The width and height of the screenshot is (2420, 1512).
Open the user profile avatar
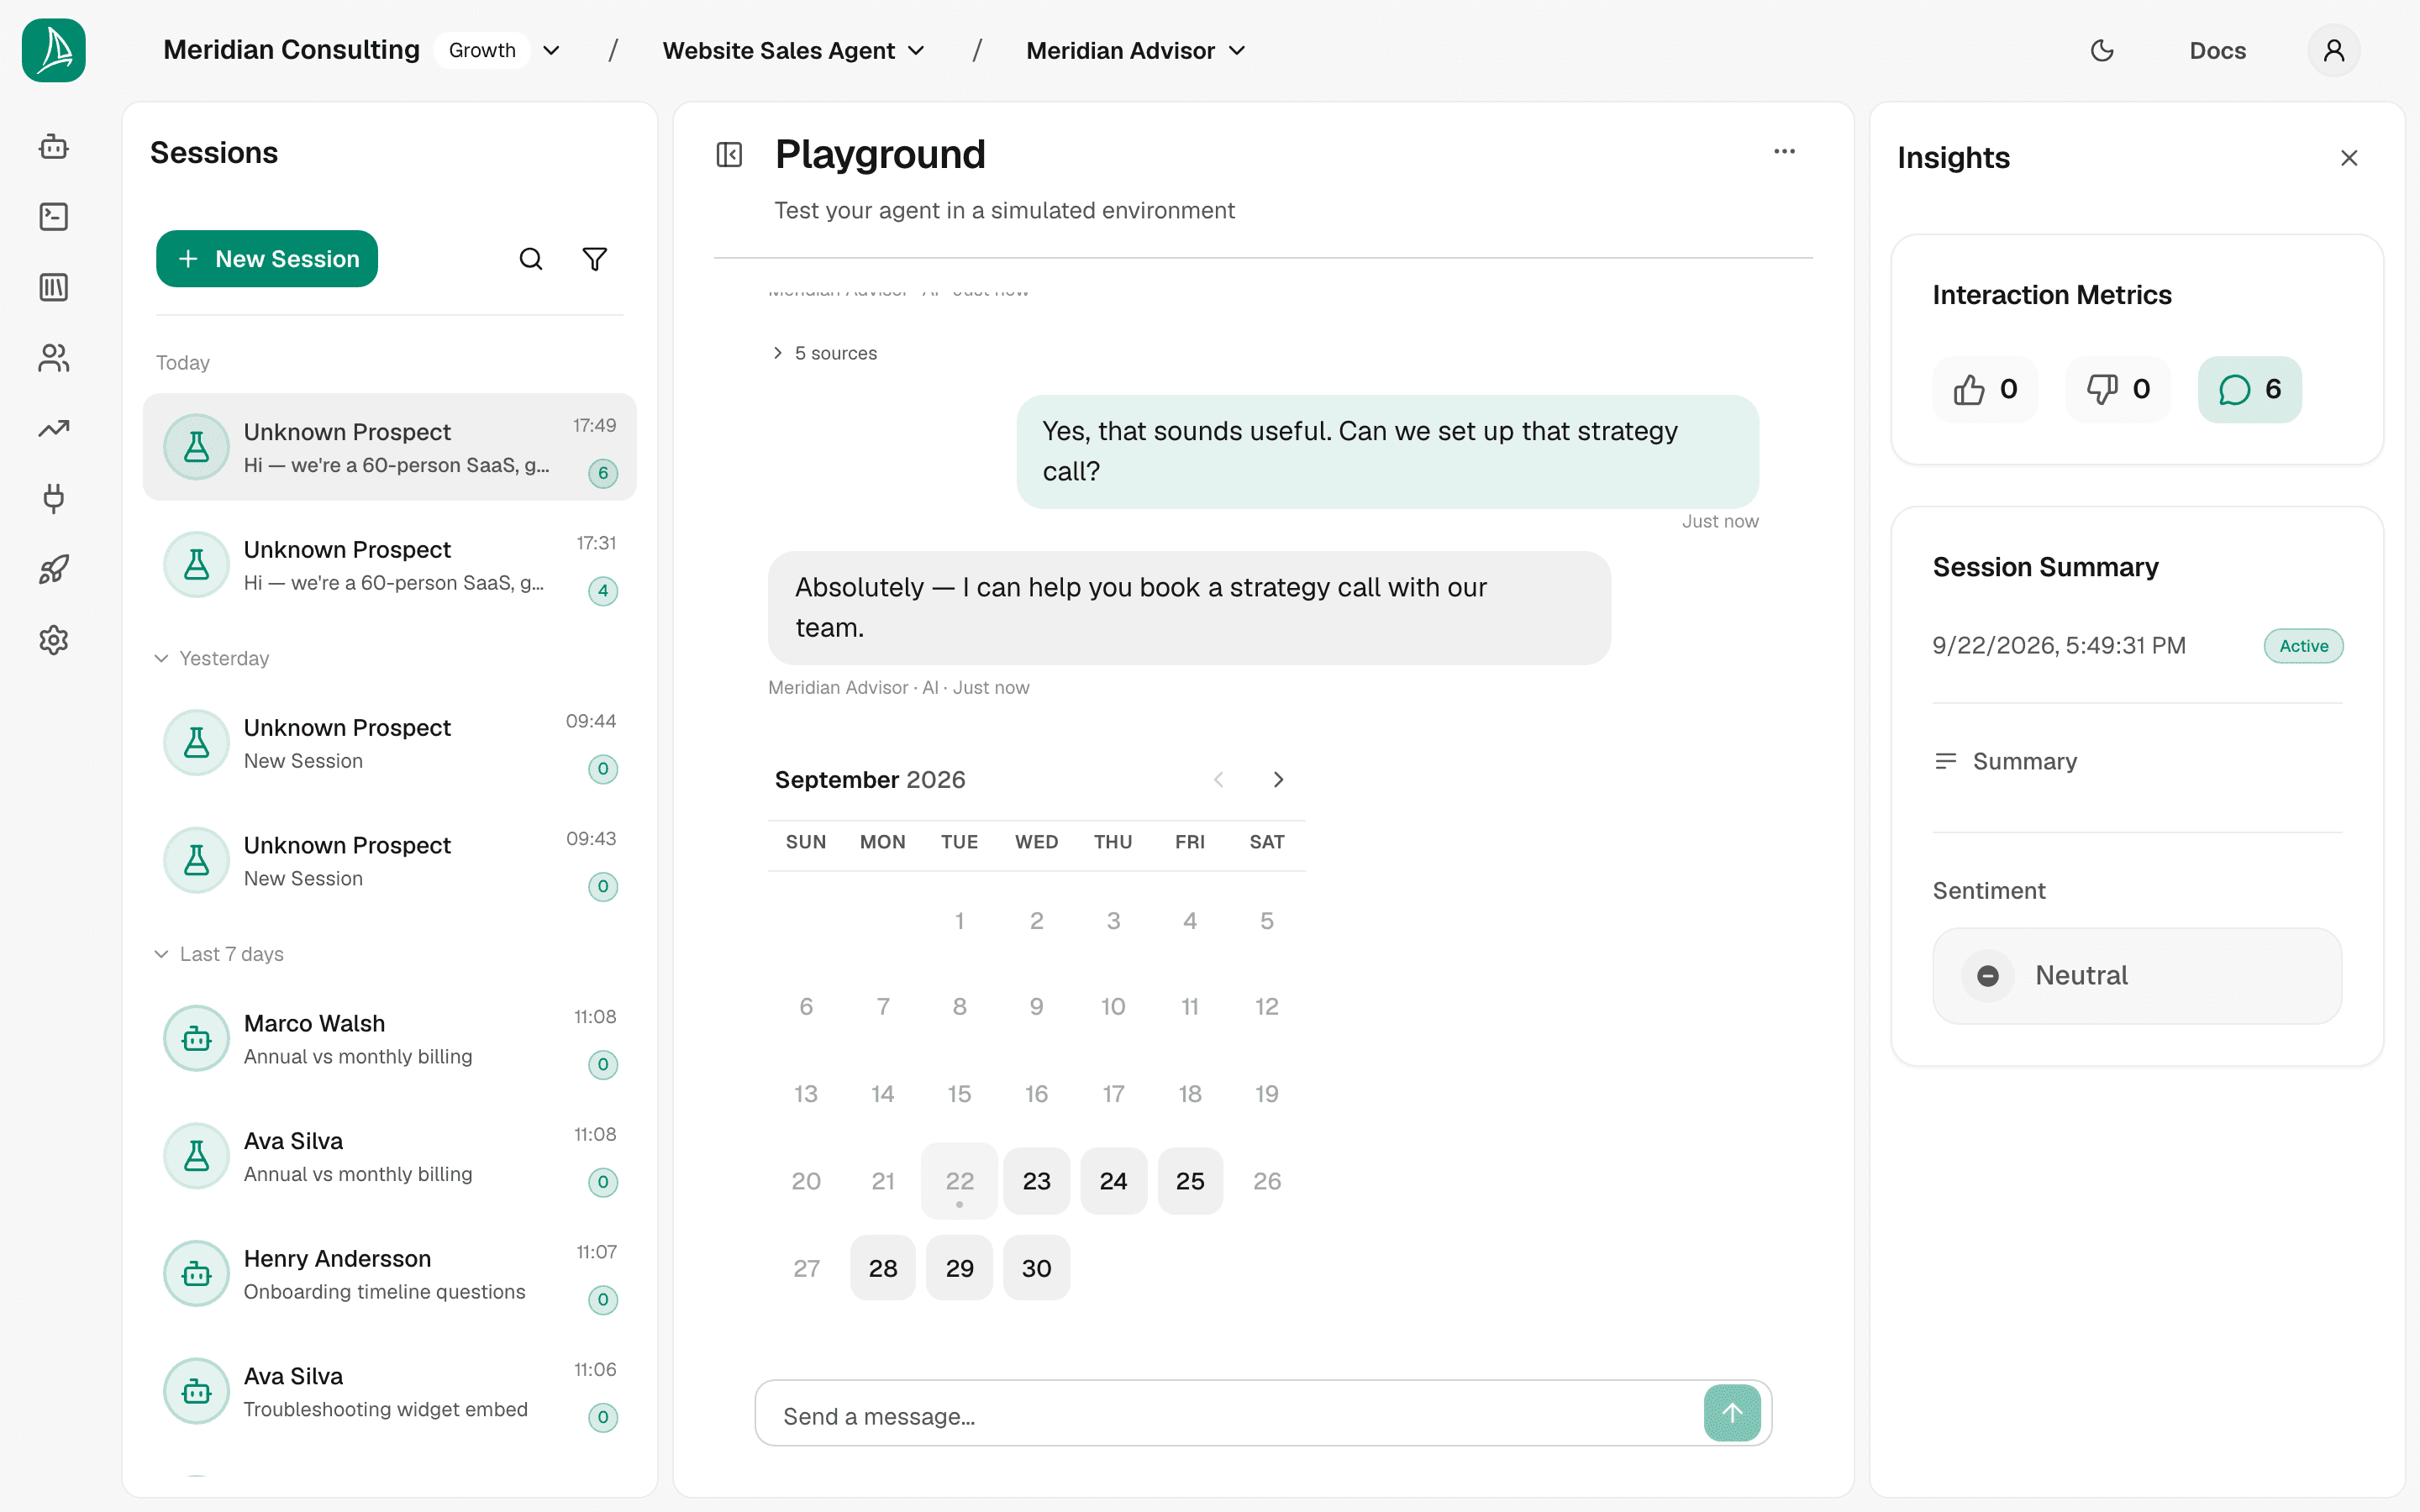coord(2334,50)
